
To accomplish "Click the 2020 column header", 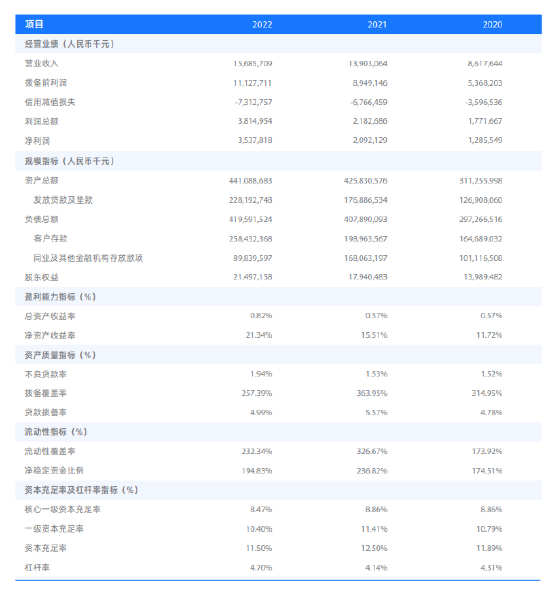I will point(493,25).
